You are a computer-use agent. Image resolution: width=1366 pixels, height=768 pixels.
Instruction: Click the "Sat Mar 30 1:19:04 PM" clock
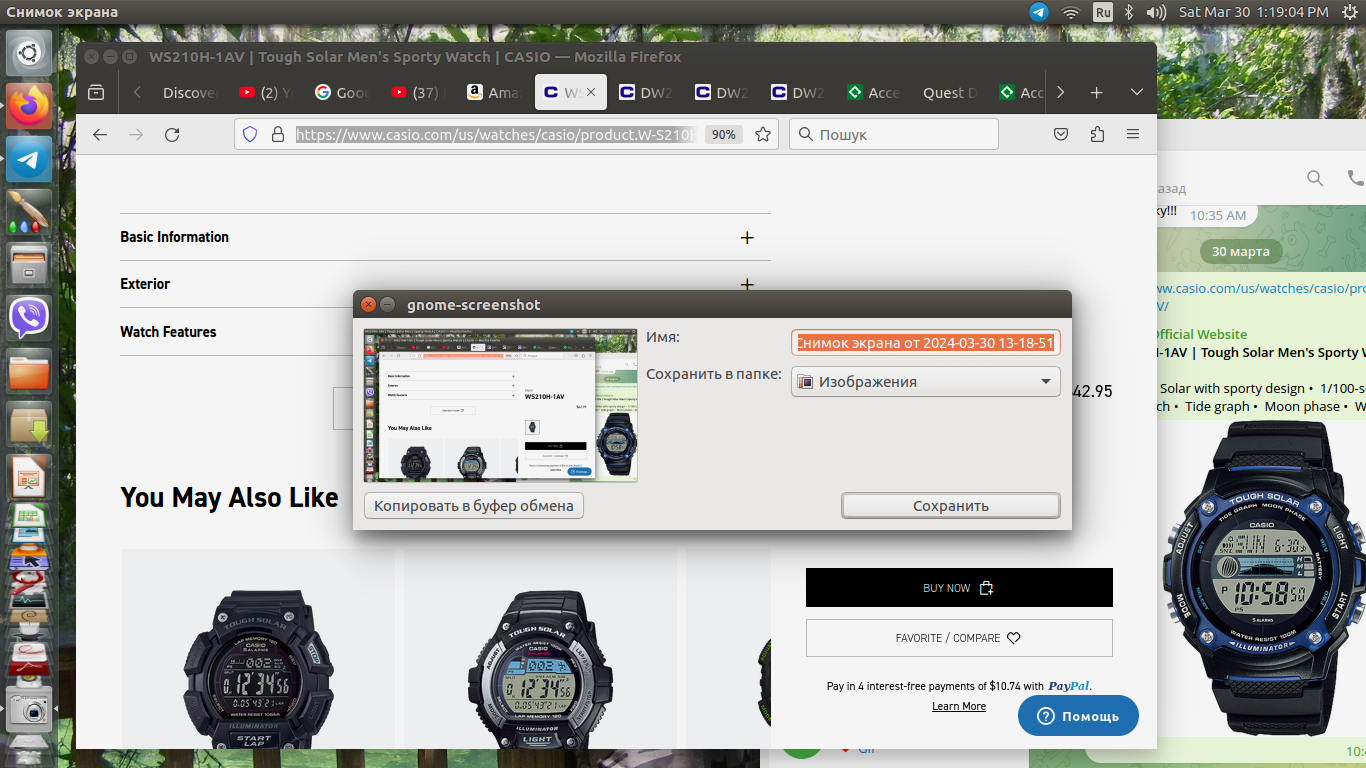click(x=1253, y=12)
